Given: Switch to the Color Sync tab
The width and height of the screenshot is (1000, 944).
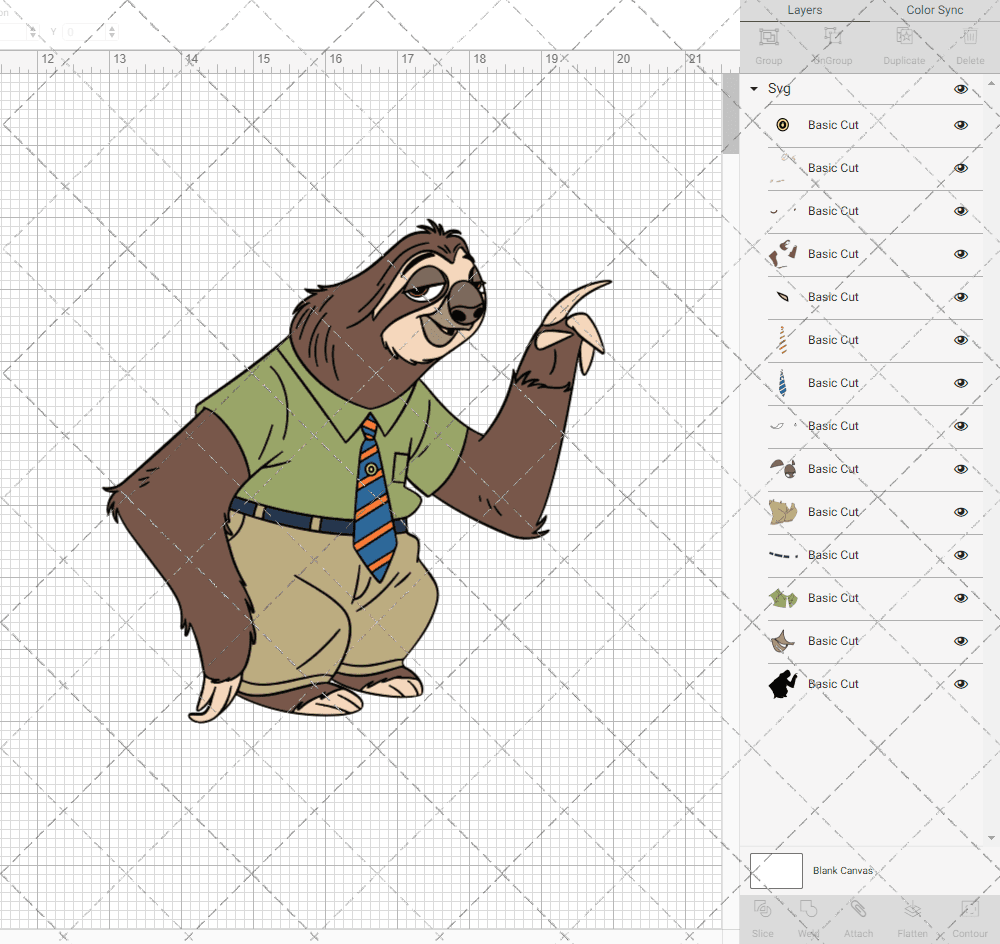Looking at the screenshot, I should [934, 10].
